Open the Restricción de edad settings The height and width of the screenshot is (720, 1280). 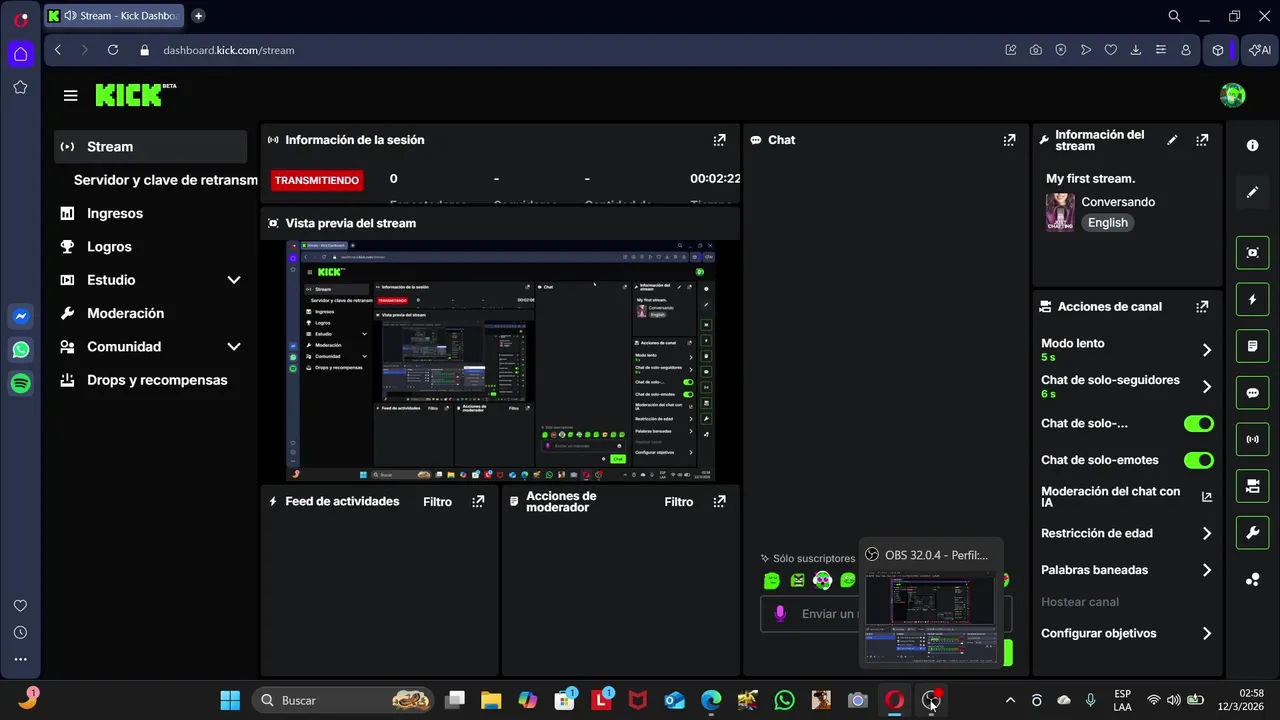point(1127,533)
